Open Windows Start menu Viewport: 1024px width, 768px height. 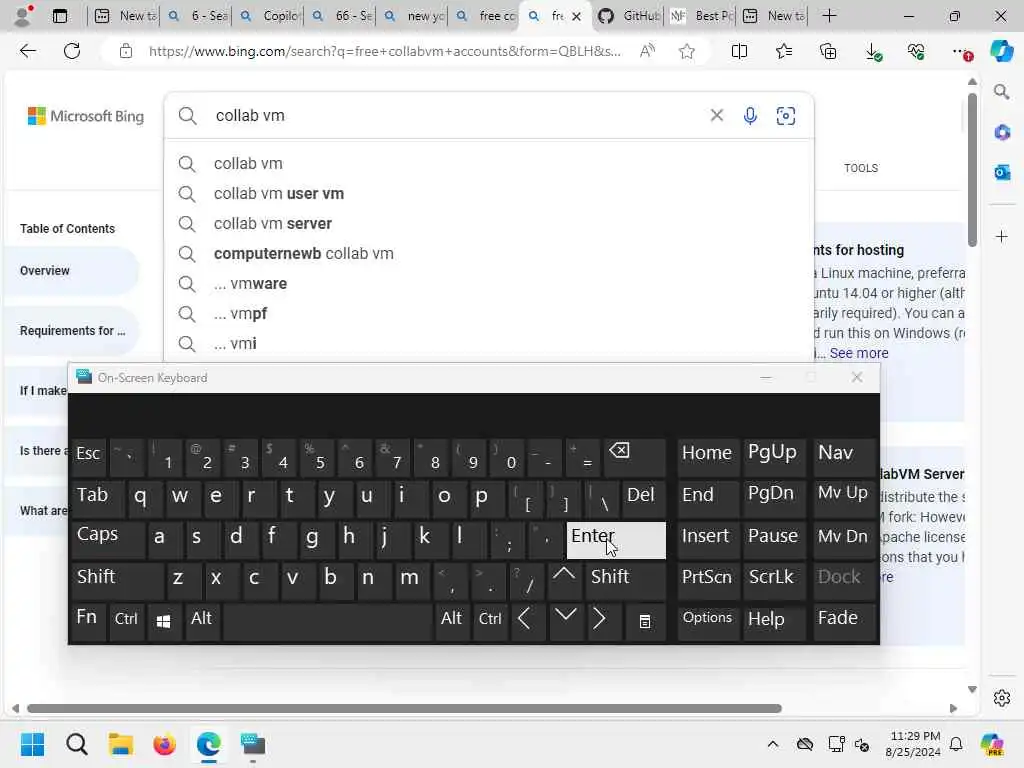[x=32, y=744]
